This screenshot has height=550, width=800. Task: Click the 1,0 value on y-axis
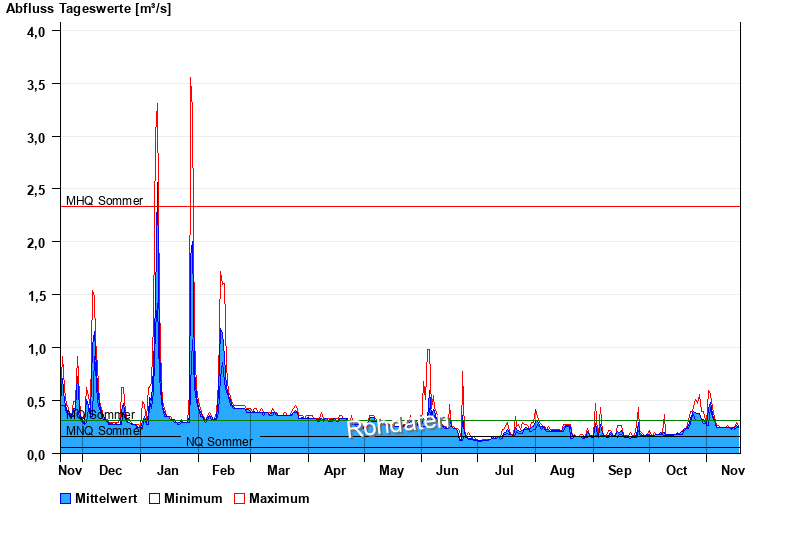(x=36, y=349)
